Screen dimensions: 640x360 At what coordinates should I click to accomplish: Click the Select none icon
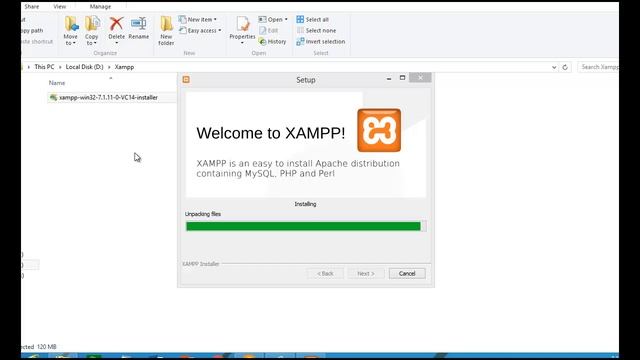click(300, 31)
